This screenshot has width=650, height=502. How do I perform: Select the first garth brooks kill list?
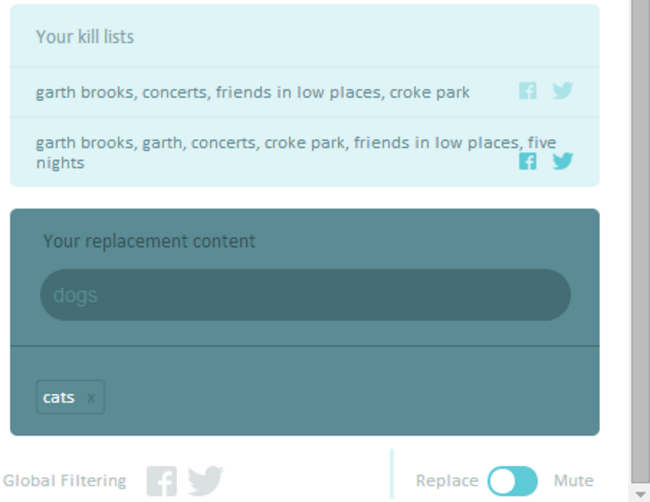tap(252, 92)
